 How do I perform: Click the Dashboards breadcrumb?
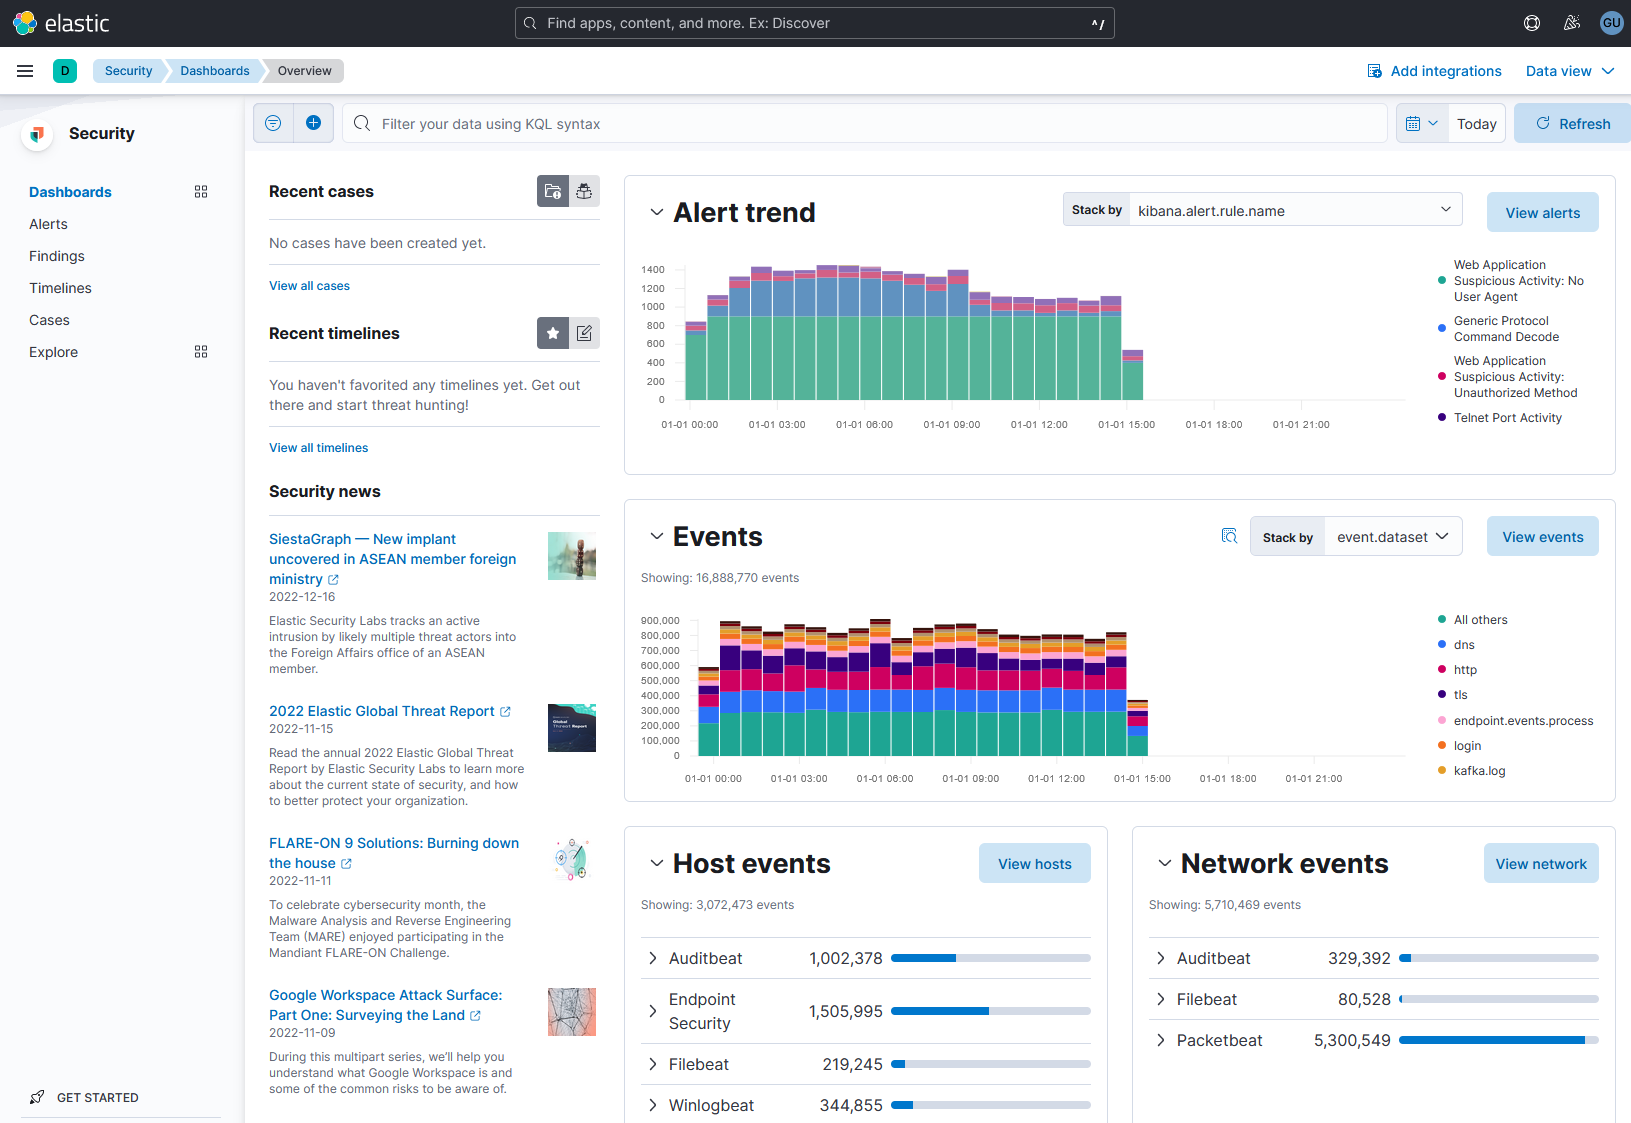coord(214,71)
